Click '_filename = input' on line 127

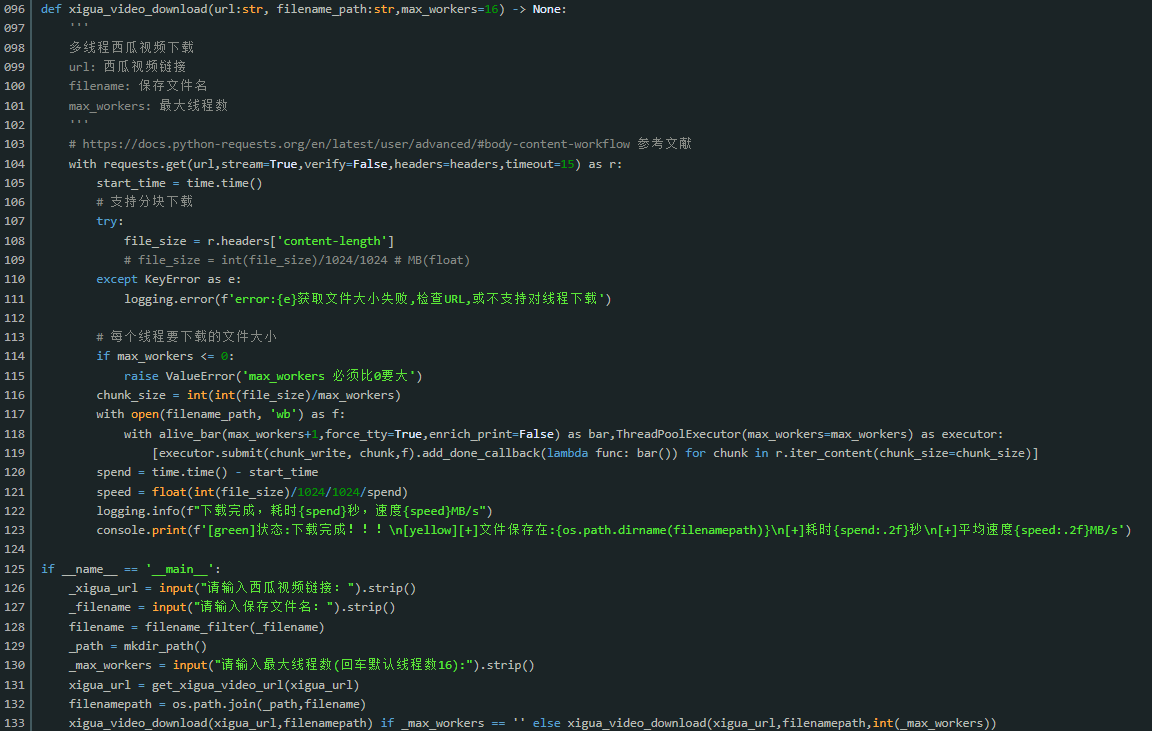coord(128,608)
